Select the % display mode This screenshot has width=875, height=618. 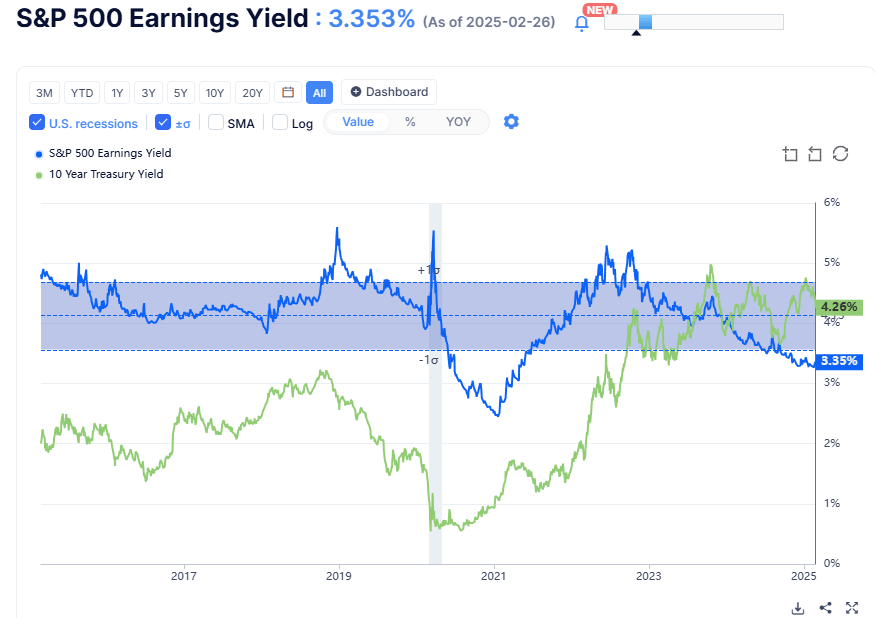tap(413, 121)
